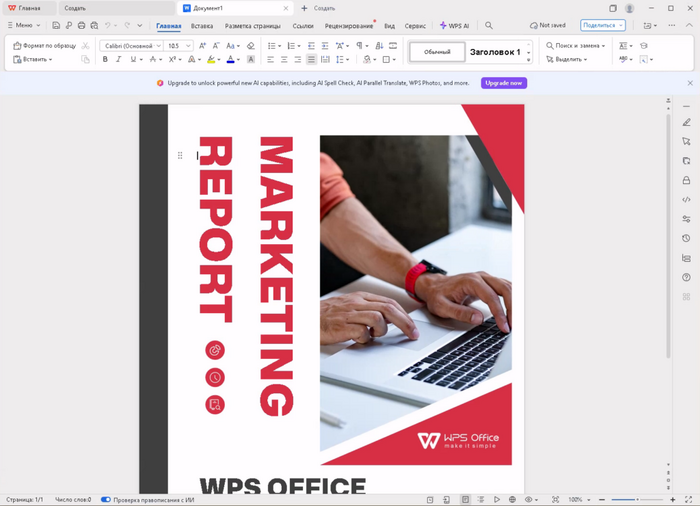Click the save icon in quick access toolbar
700x506 pixels.
click(56, 25)
